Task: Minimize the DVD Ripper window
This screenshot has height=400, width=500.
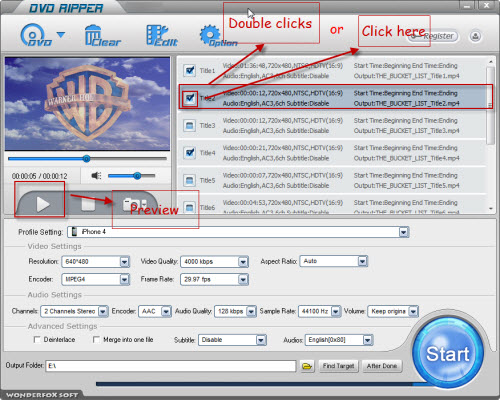Action: click(x=467, y=6)
